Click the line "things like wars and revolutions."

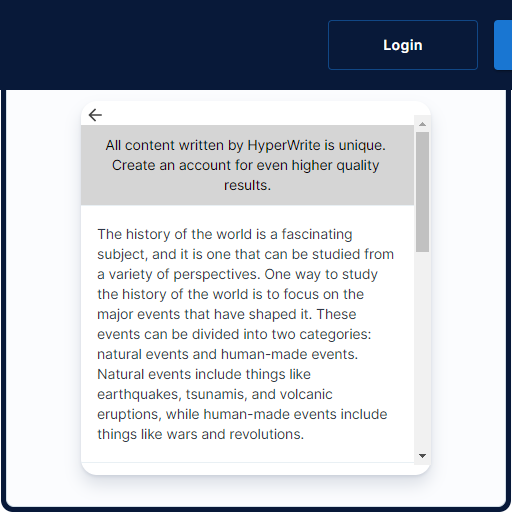[x=201, y=434]
